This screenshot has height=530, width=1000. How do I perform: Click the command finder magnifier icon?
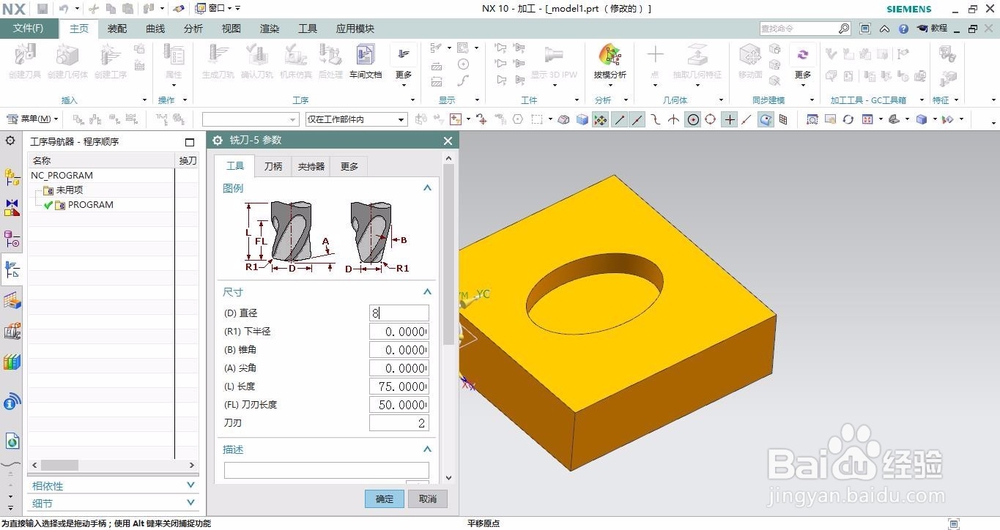(844, 29)
